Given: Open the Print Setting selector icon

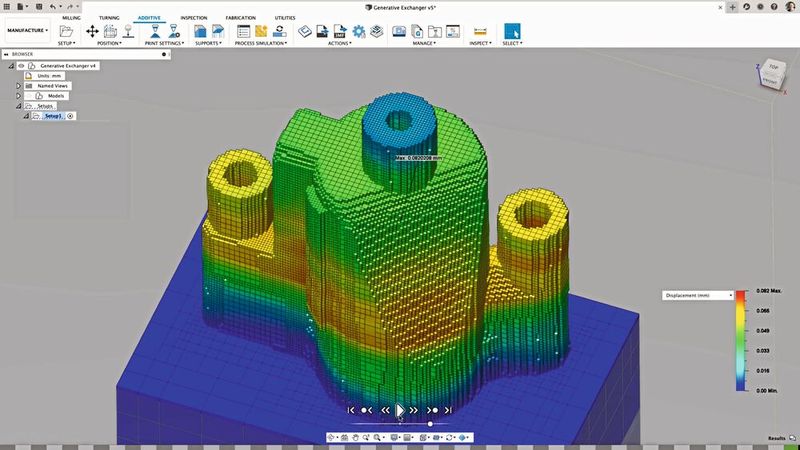Looking at the screenshot, I should point(155,31).
